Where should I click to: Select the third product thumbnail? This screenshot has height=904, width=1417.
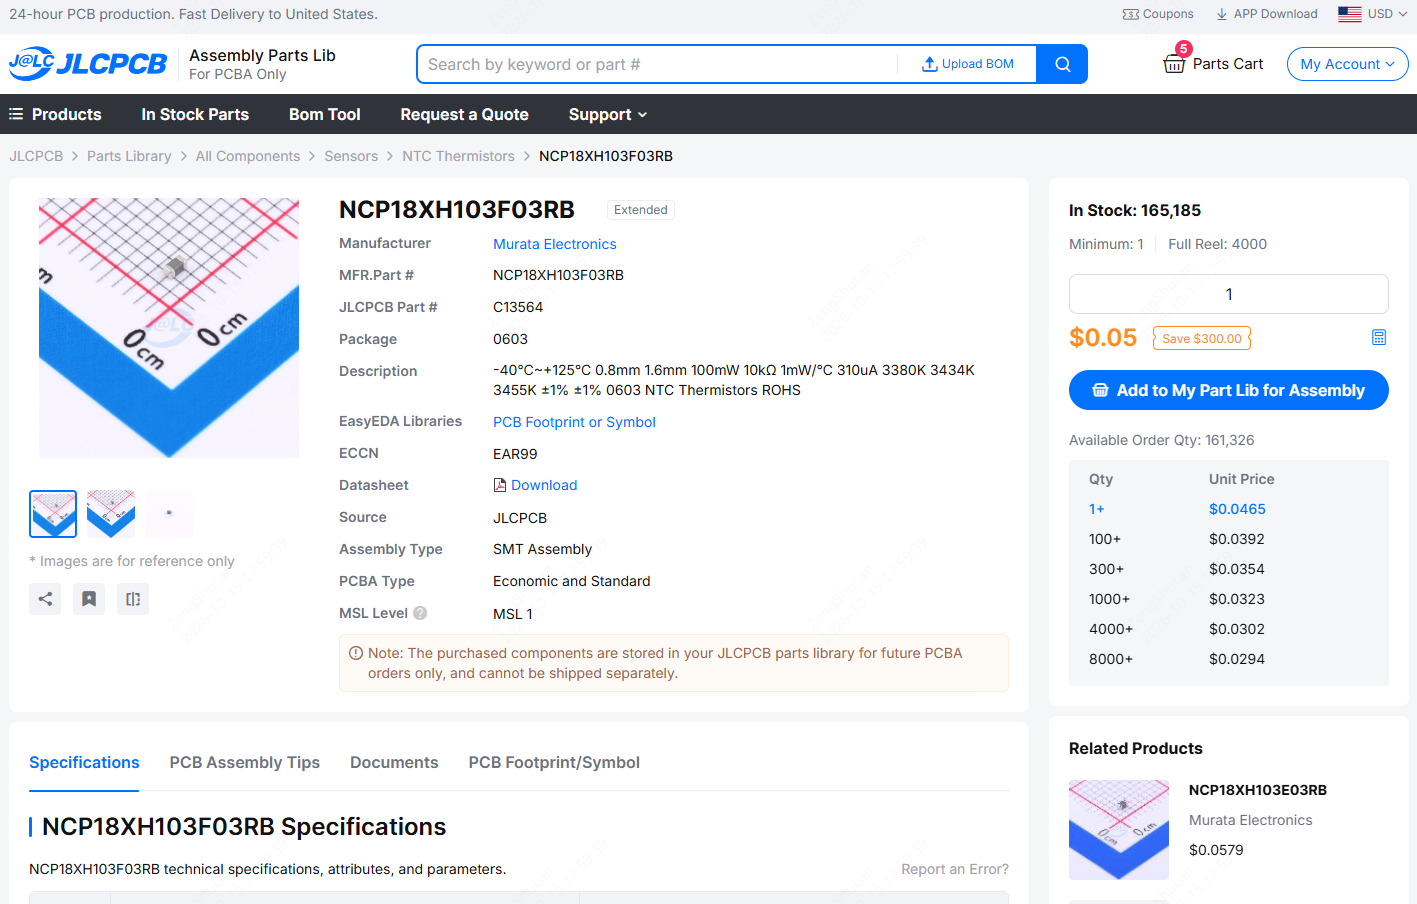tap(169, 514)
